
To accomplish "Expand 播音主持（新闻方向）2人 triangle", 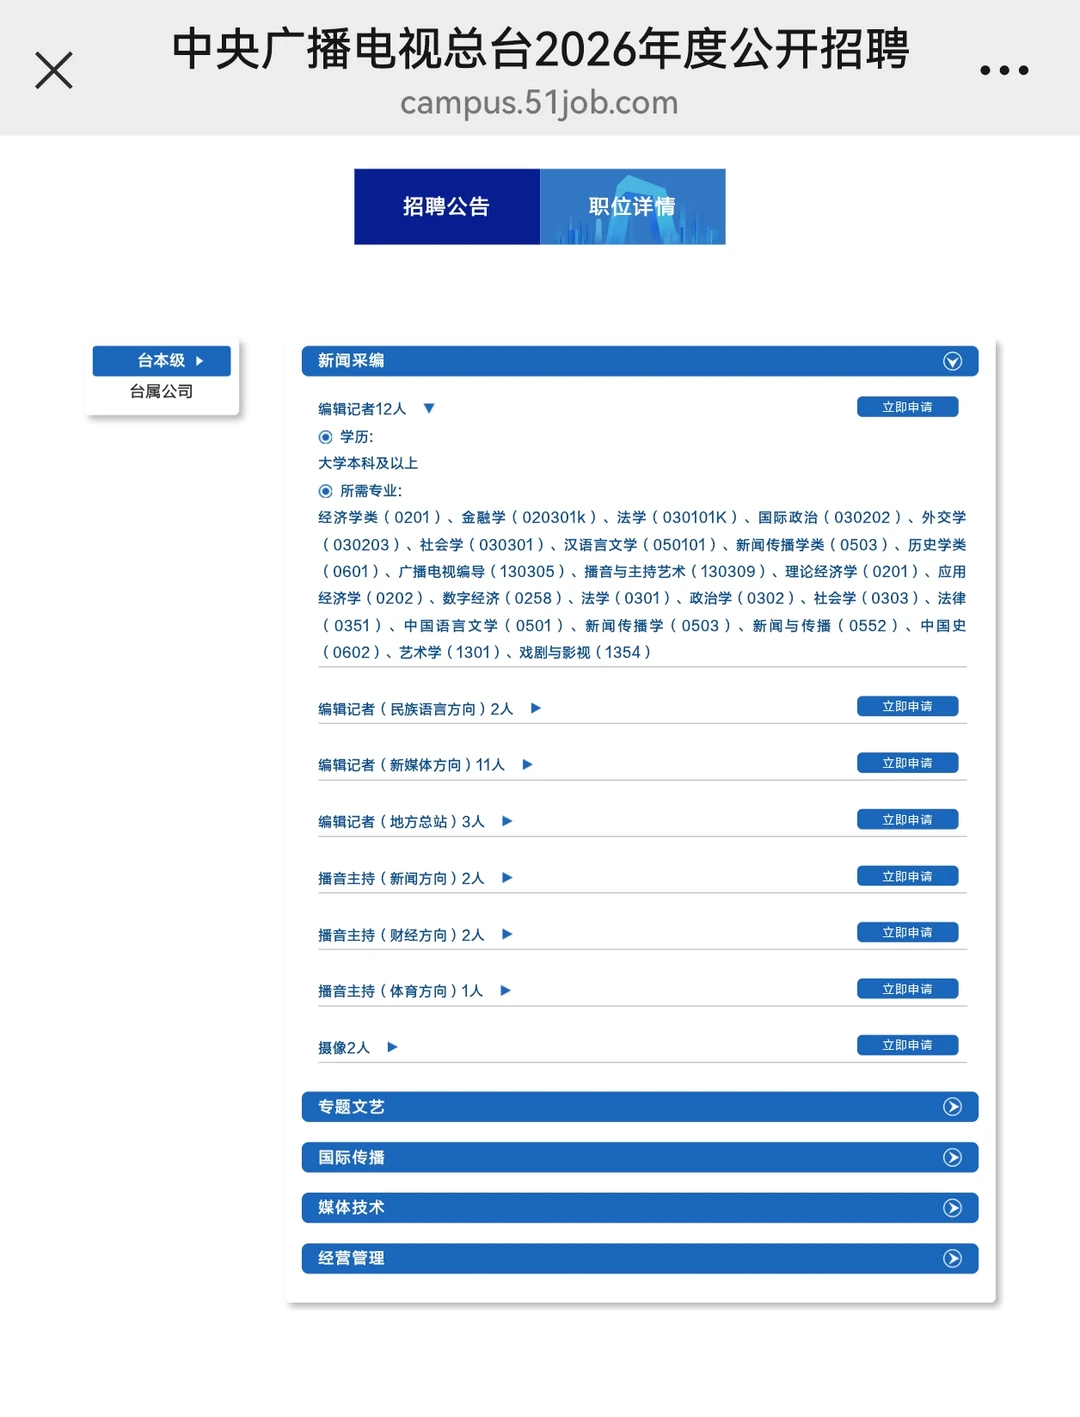I will (507, 877).
